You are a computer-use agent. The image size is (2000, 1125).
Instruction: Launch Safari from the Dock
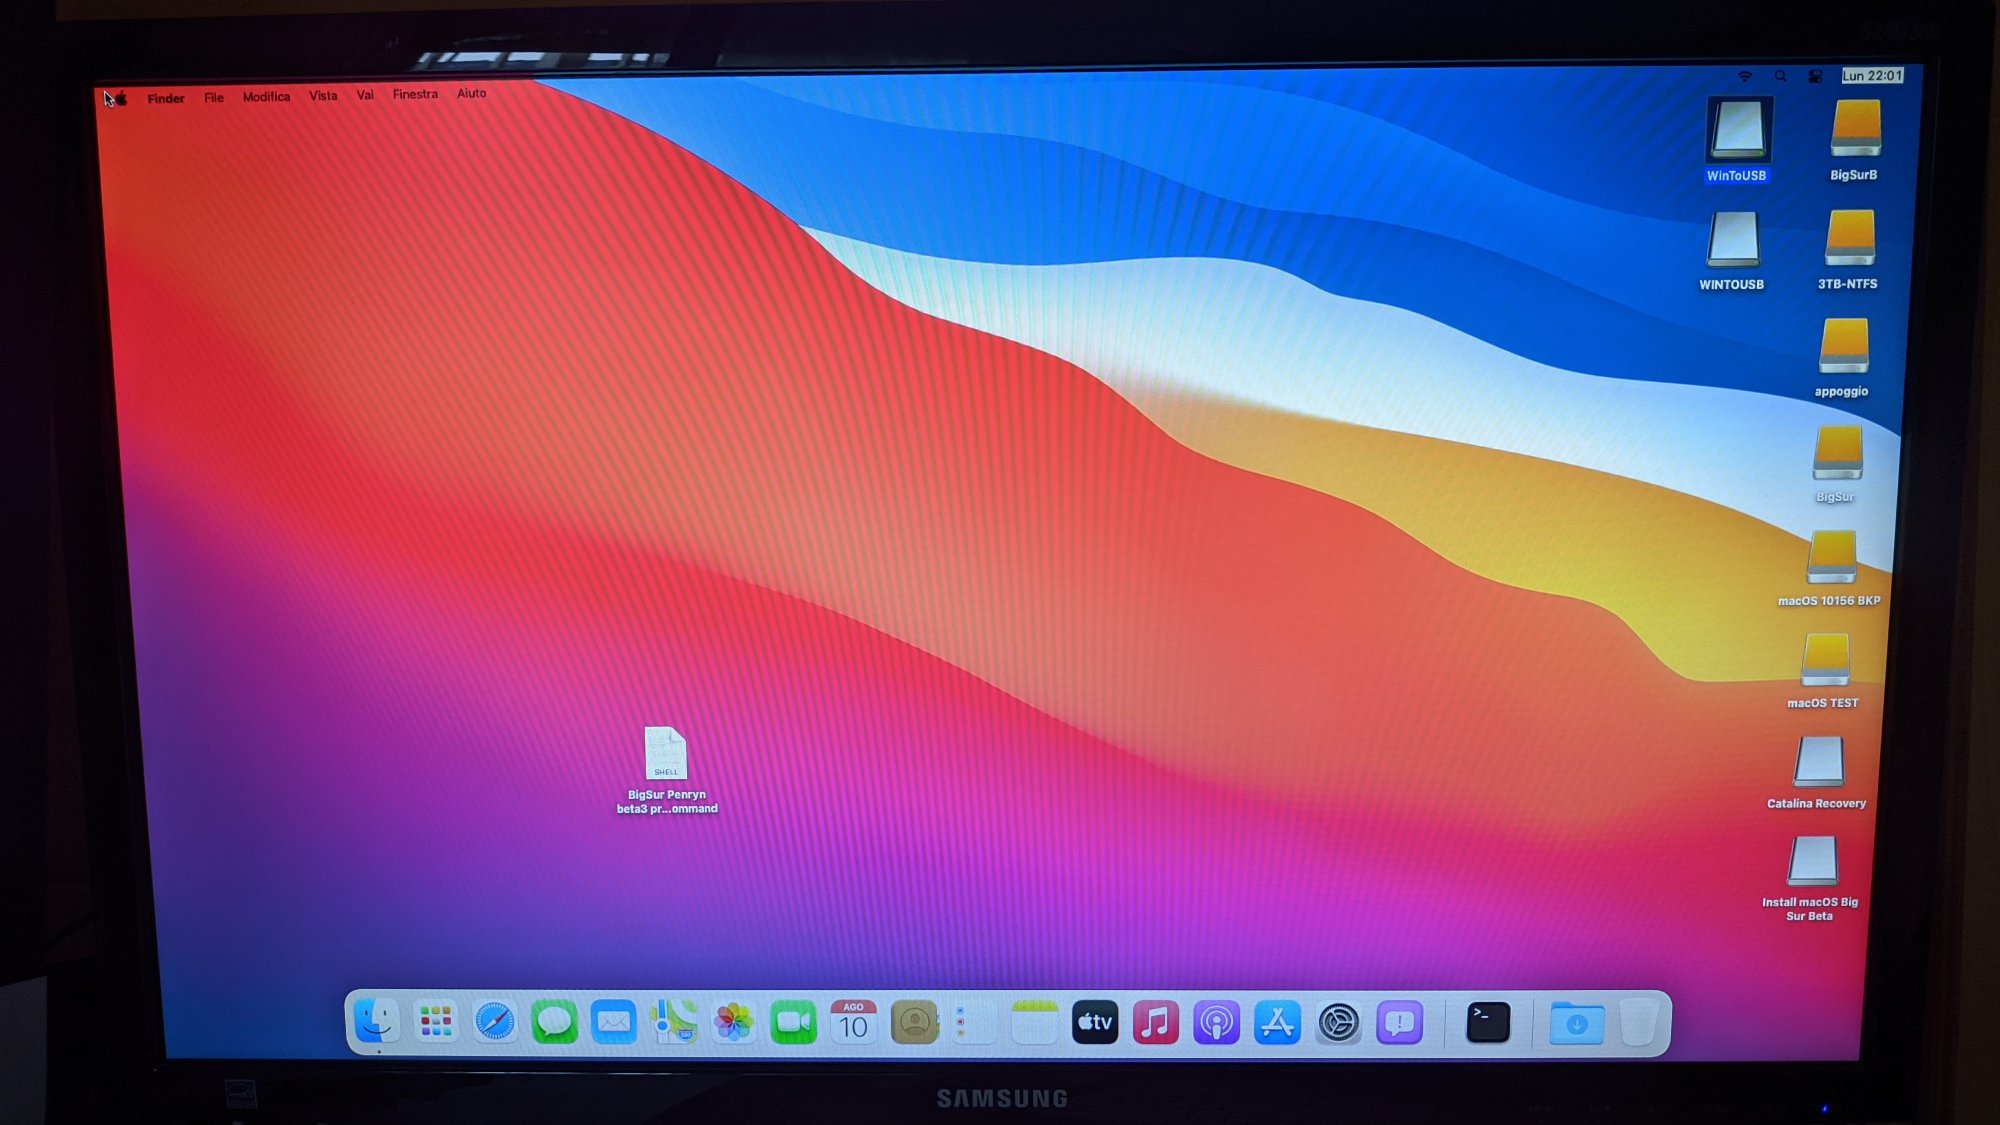point(495,1023)
